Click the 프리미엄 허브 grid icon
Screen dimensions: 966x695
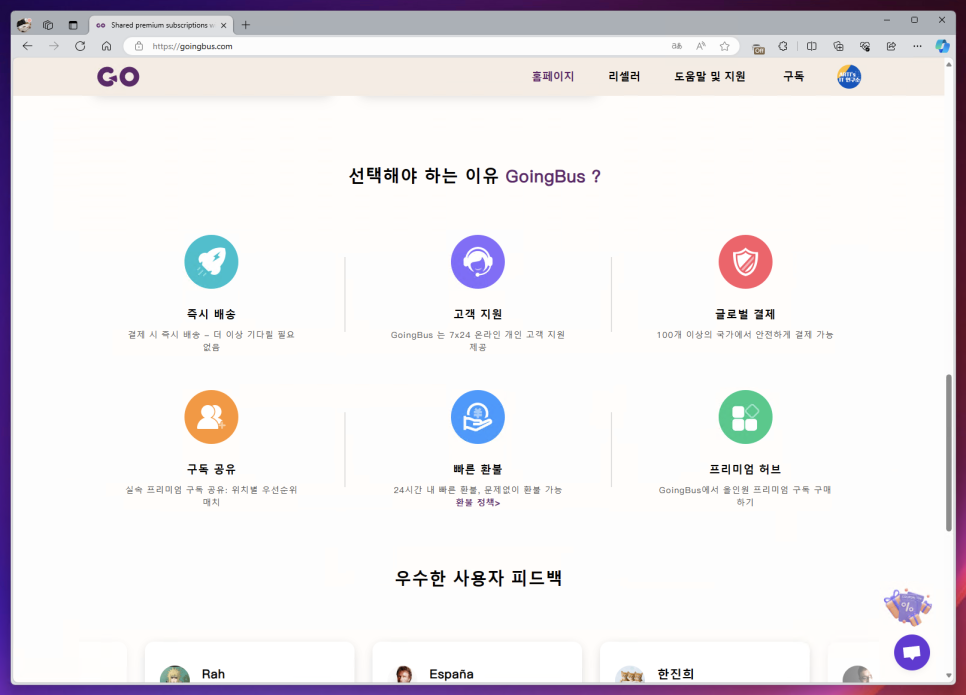coord(745,417)
